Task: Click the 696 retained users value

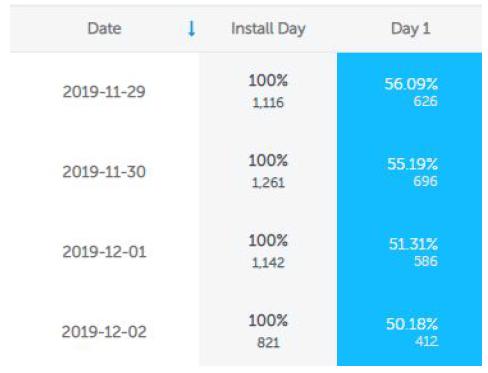Action: pos(425,181)
